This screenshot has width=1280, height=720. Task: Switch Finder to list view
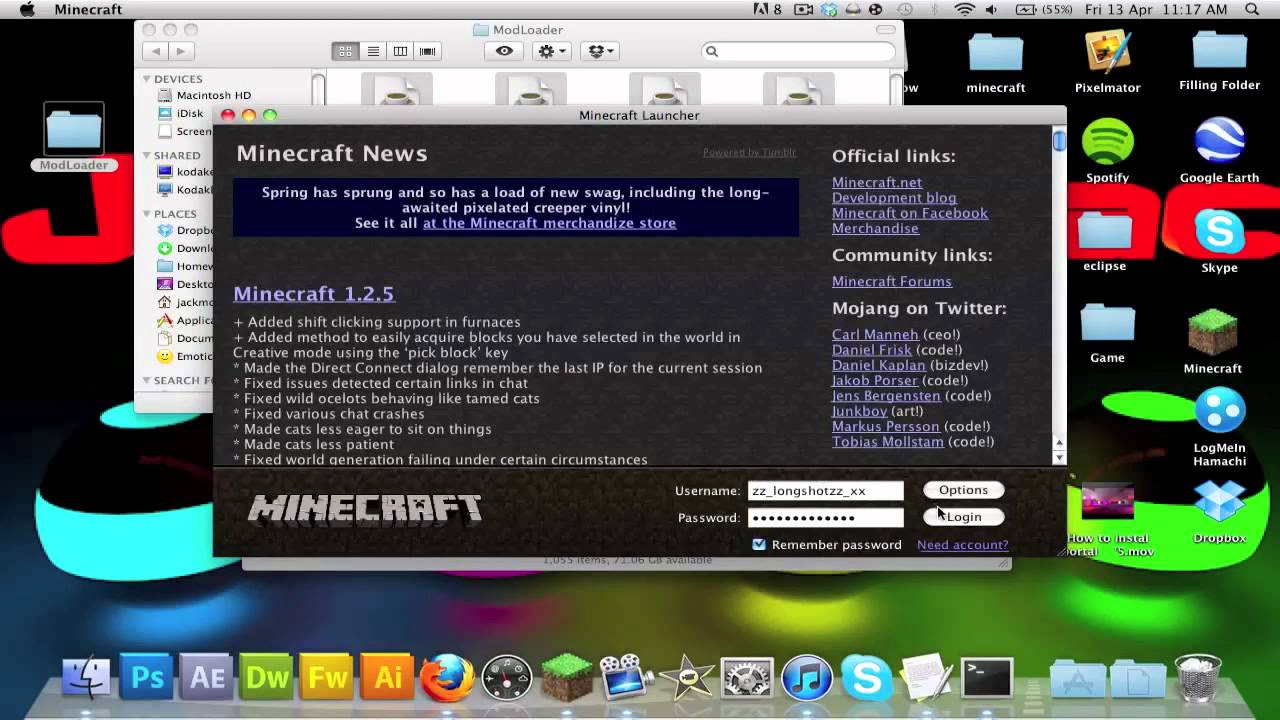click(373, 51)
